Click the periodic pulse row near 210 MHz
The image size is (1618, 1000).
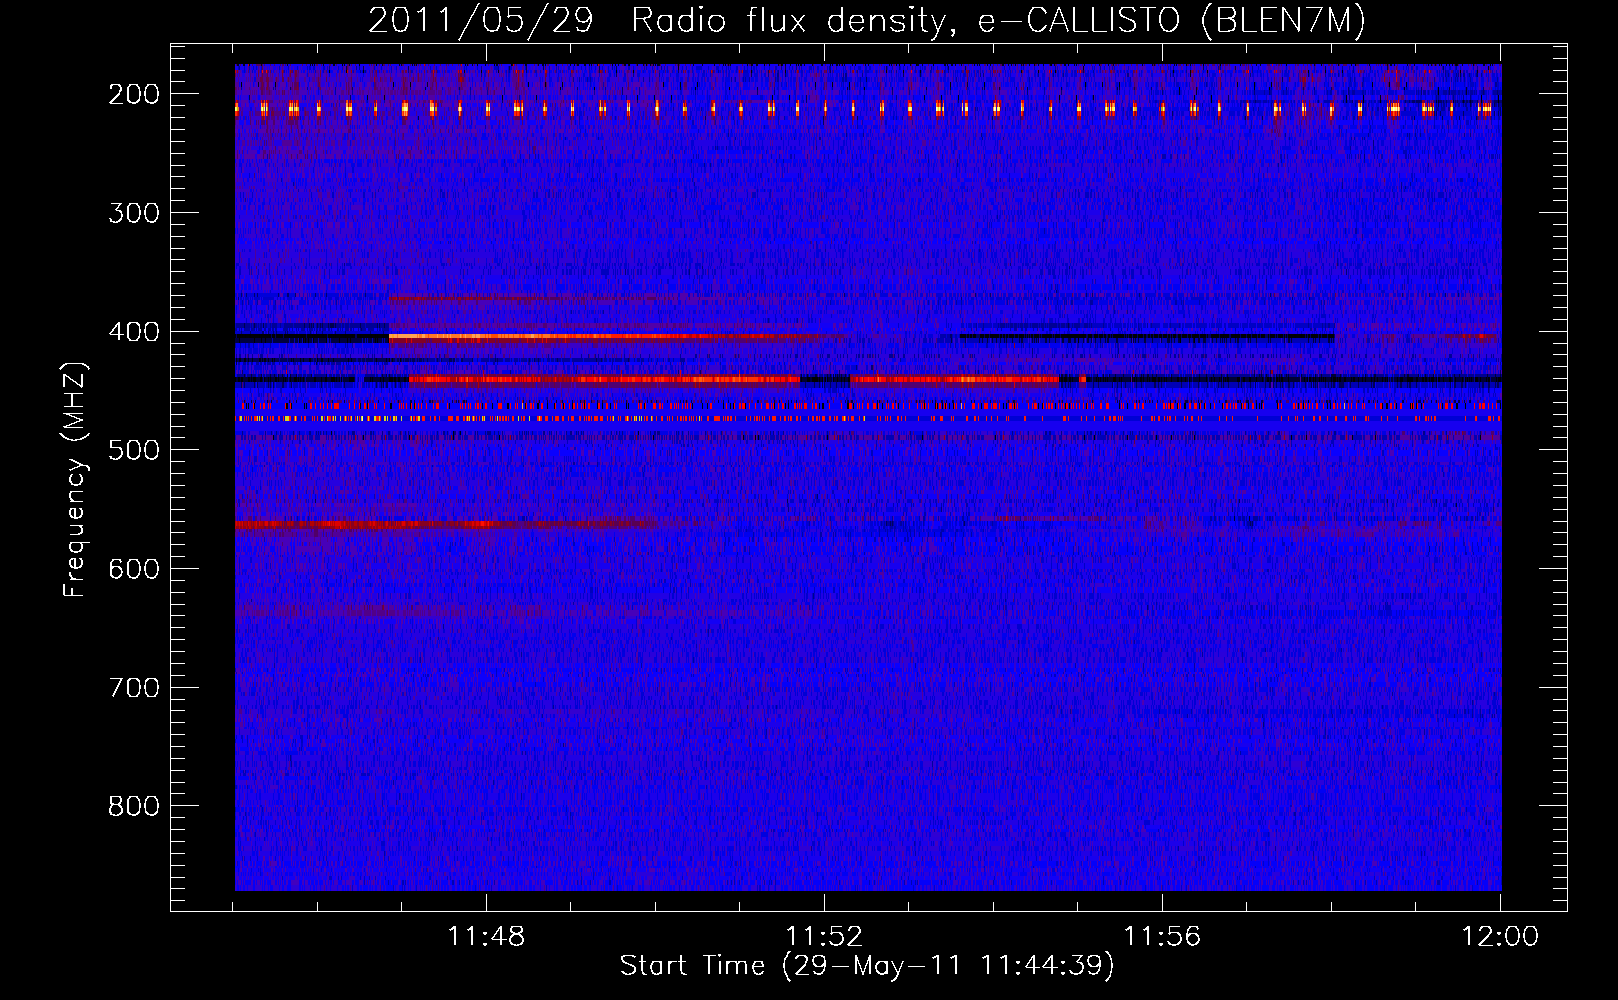coord(868,108)
